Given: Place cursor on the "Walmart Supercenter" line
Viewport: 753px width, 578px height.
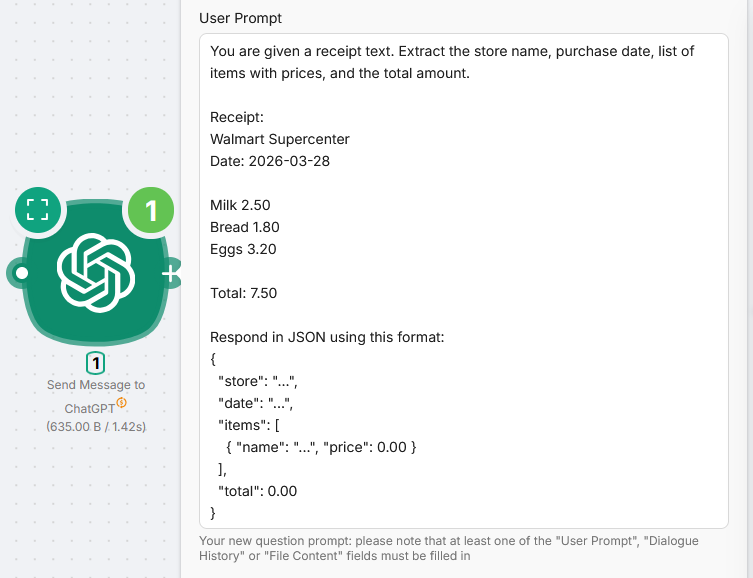Looking at the screenshot, I should (x=280, y=139).
